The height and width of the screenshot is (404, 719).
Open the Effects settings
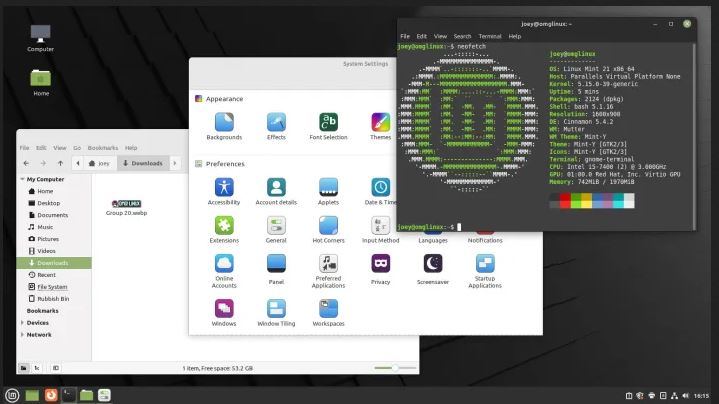coord(276,126)
